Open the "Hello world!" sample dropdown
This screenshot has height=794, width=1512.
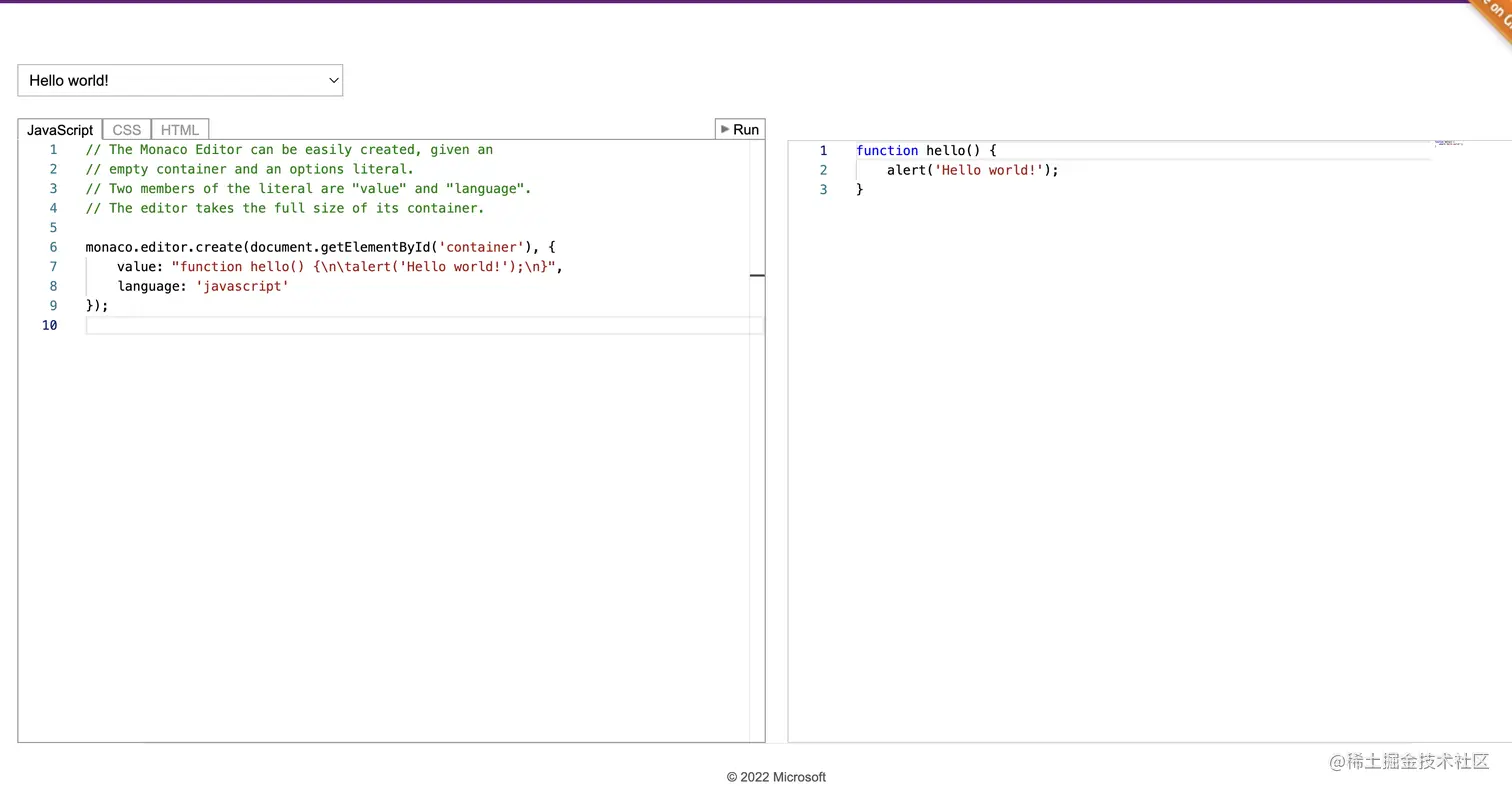(x=180, y=80)
